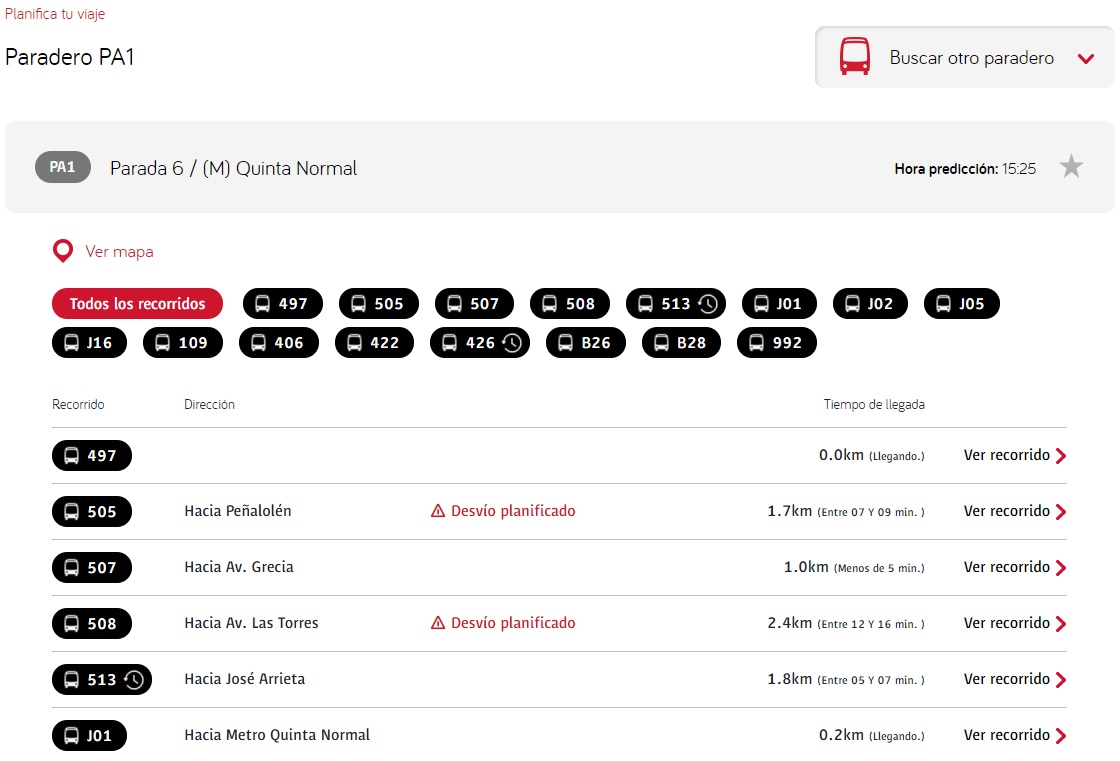This screenshot has width=1120, height=761.
Task: Click the bus icon on the J16 chip
Action: pyautogui.click(x=71, y=342)
